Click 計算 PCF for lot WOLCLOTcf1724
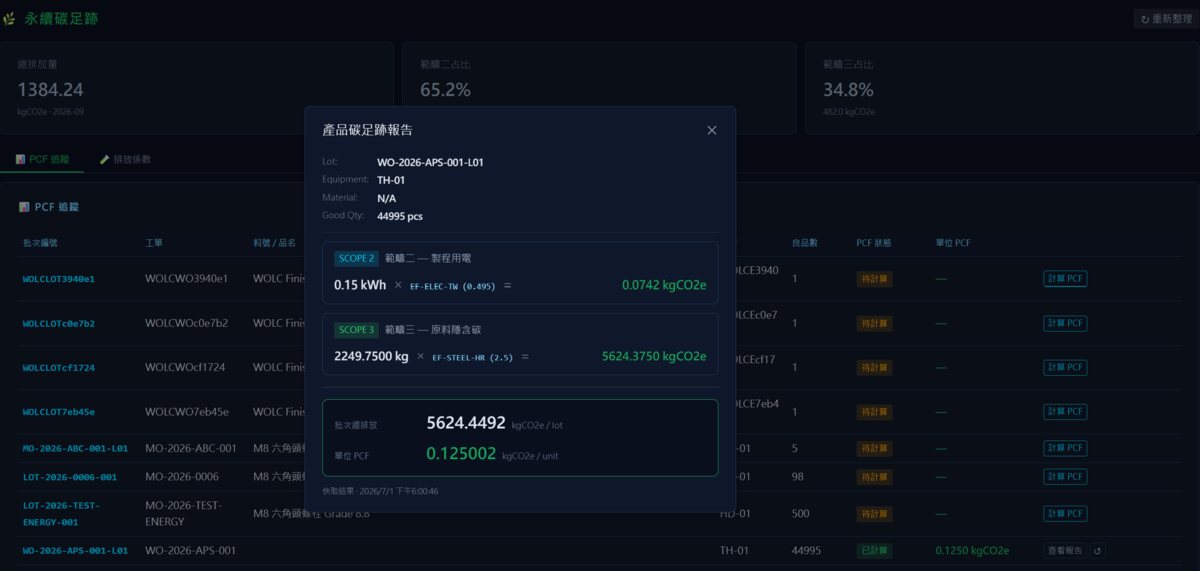The image size is (1200, 571). [1065, 367]
